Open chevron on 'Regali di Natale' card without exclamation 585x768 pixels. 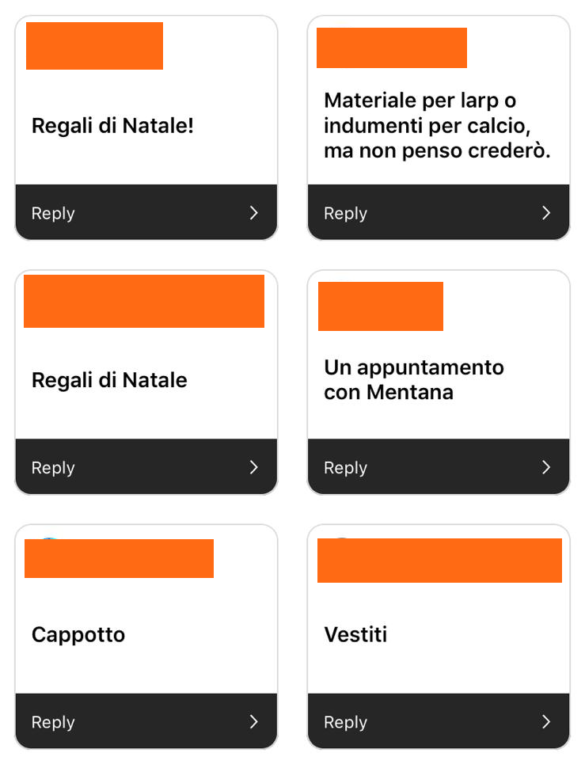tap(253, 467)
